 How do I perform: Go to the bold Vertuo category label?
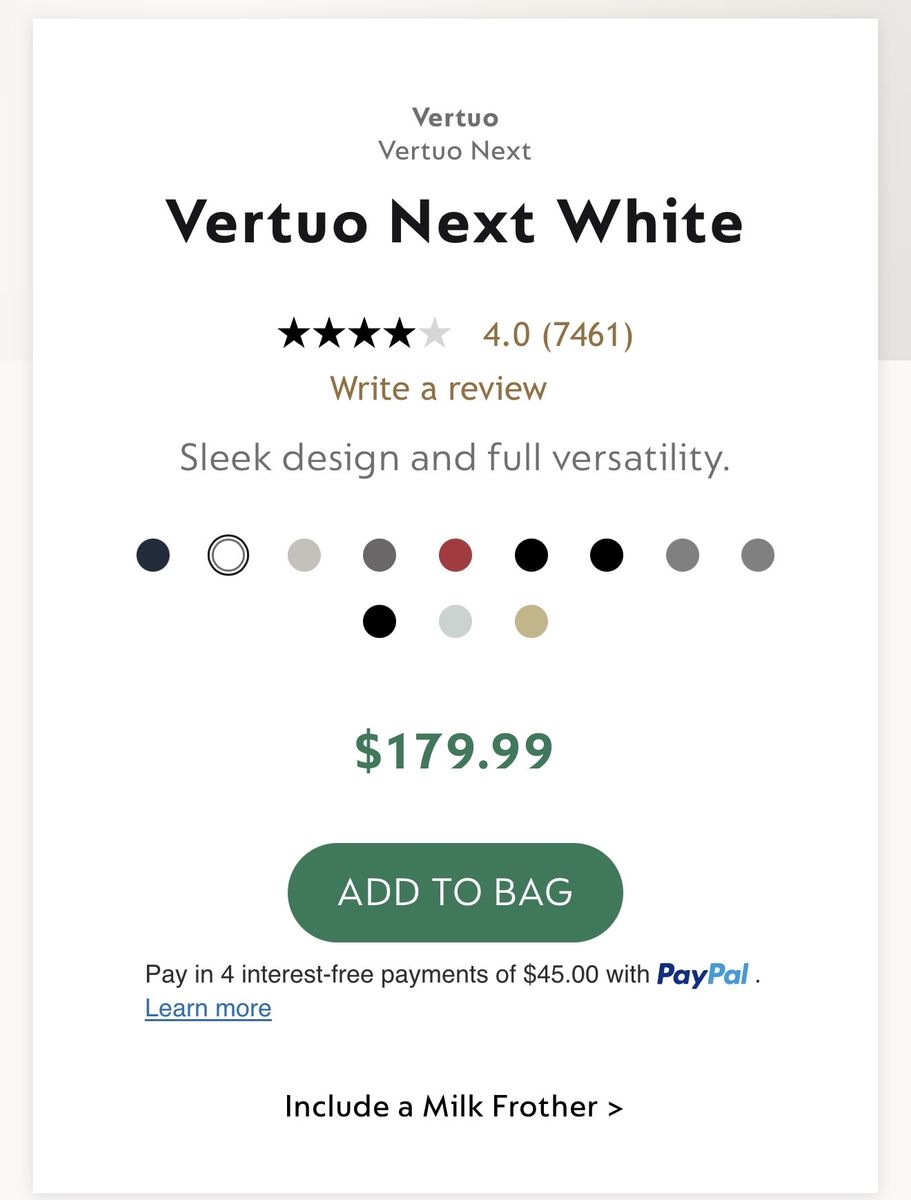coord(455,118)
